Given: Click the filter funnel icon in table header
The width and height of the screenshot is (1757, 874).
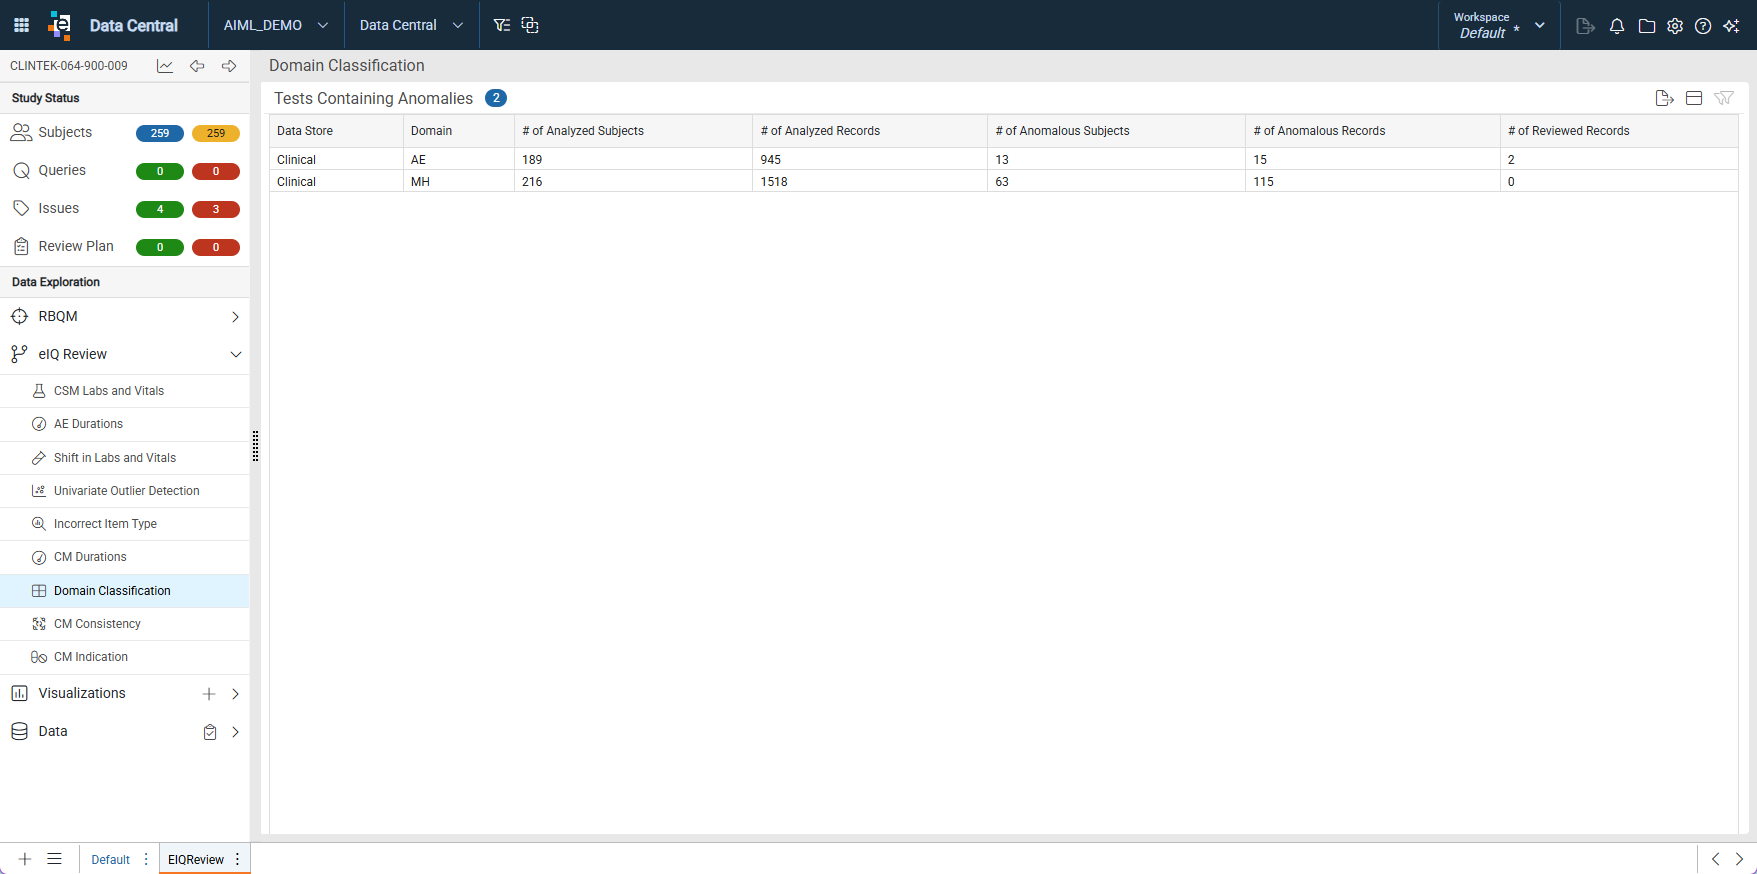Looking at the screenshot, I should [x=1724, y=98].
